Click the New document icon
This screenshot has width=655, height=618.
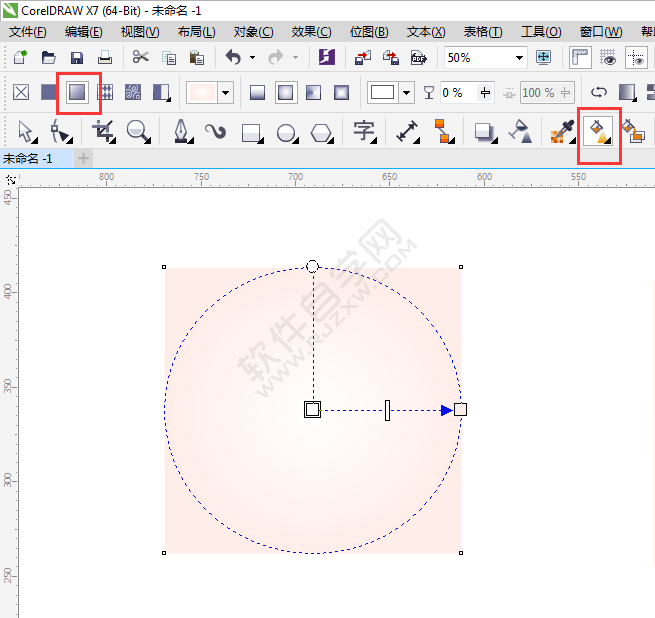20,57
